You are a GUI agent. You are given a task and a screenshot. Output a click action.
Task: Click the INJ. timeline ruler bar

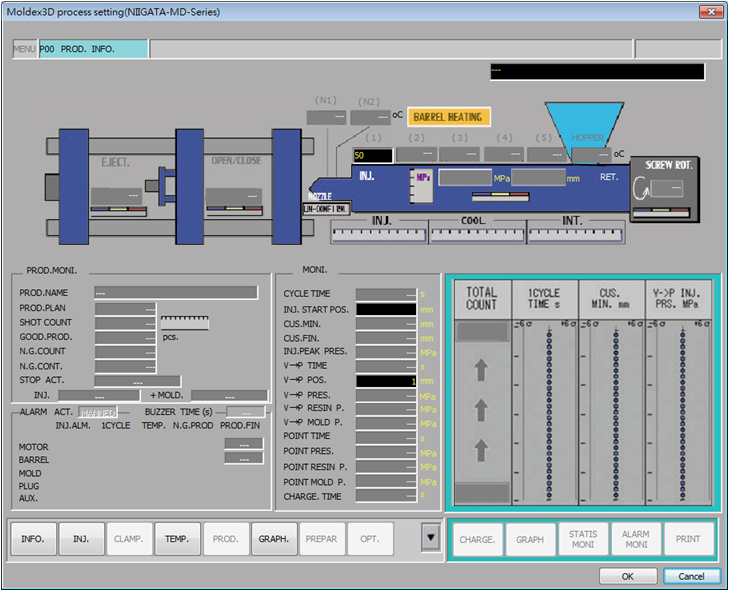point(379,235)
